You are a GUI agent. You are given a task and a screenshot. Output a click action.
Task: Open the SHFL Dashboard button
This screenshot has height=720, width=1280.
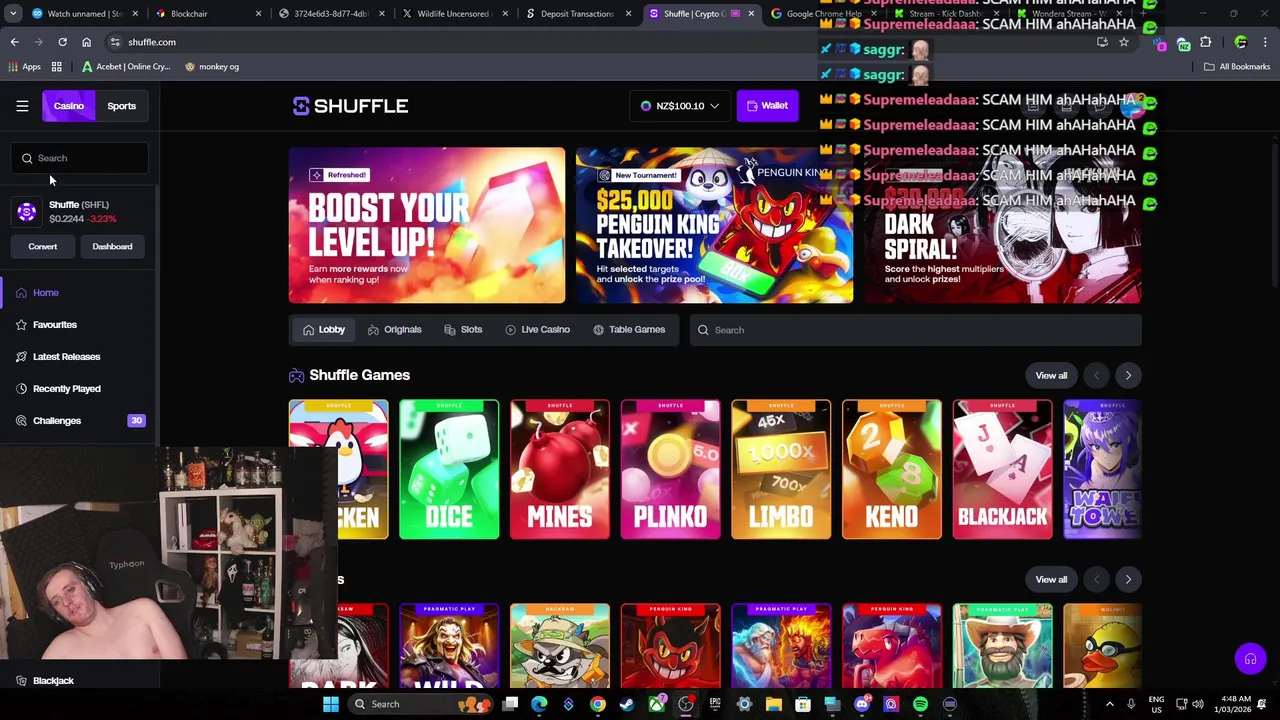pyautogui.click(x=112, y=246)
